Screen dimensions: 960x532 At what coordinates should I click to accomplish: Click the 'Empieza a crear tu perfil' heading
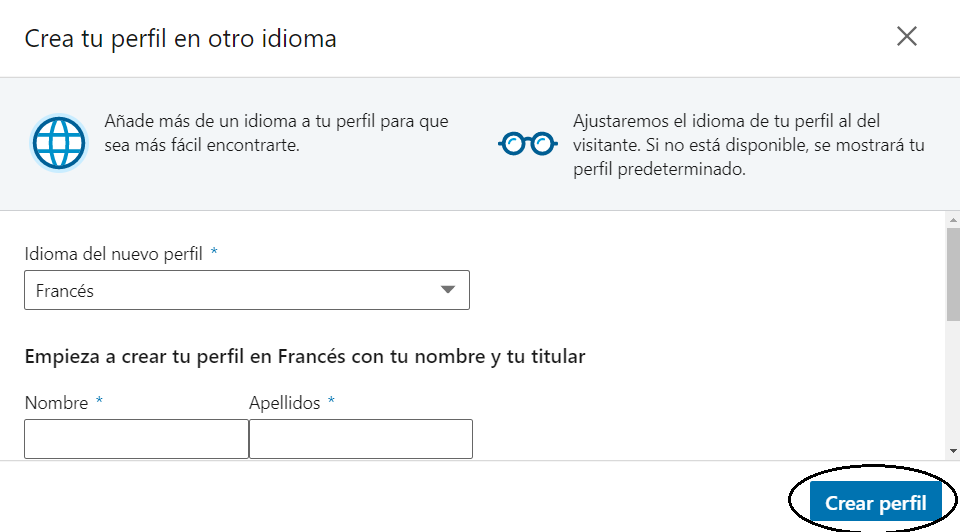point(304,356)
